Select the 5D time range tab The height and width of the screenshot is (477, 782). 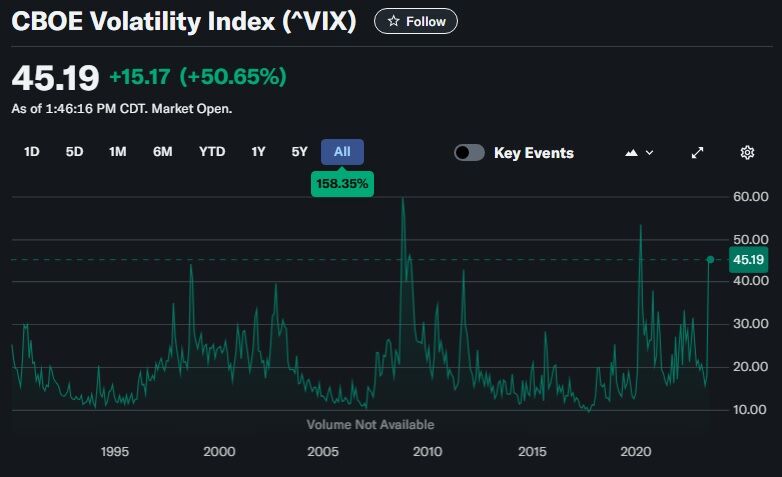pos(74,152)
